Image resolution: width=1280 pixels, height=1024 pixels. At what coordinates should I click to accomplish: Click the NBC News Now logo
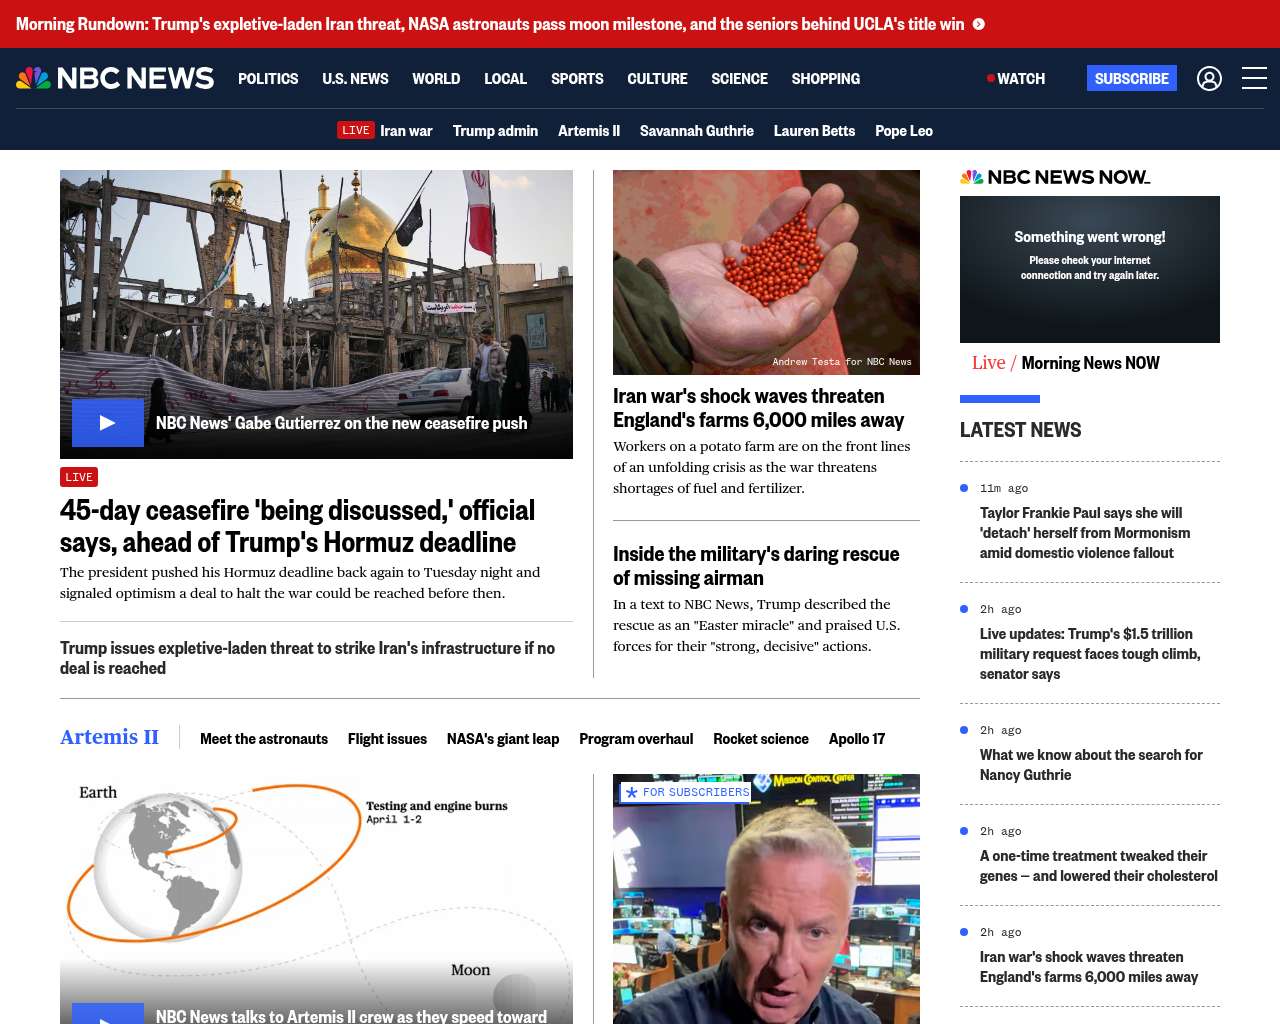tap(1055, 177)
